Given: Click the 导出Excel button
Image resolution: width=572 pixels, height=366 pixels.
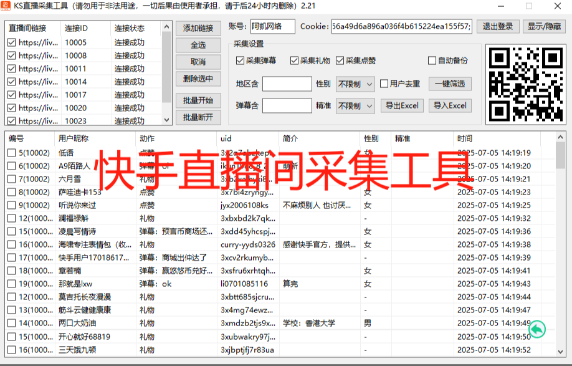Looking at the screenshot, I should pos(402,106).
